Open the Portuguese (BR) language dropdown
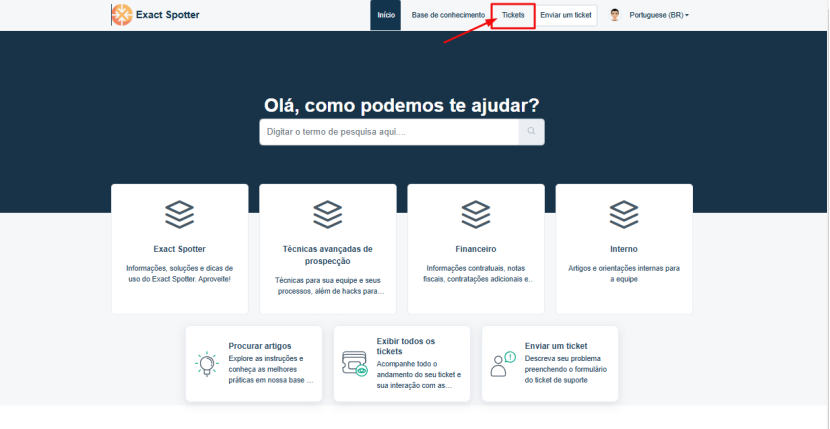This screenshot has height=429, width=830. pos(659,15)
